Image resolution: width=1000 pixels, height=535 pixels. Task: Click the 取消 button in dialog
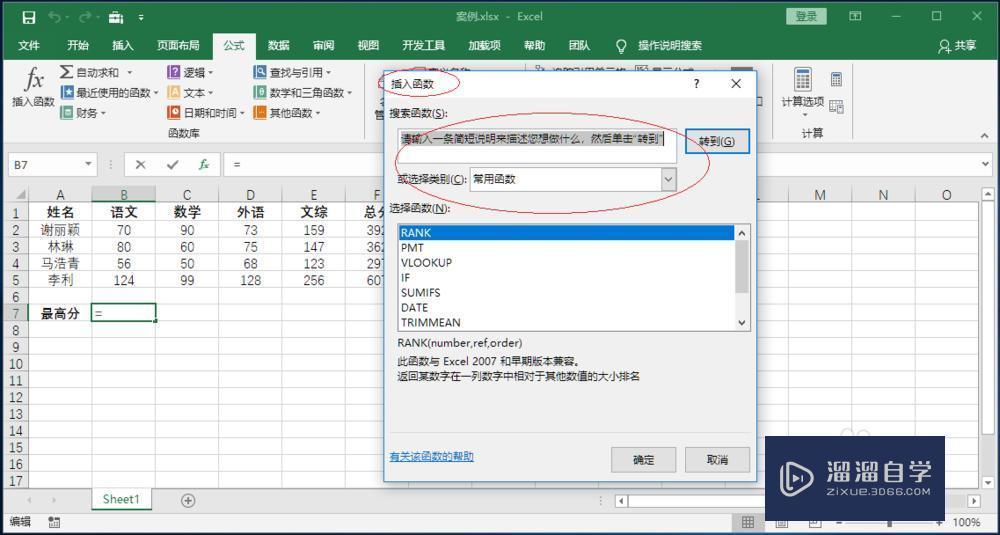(717, 460)
